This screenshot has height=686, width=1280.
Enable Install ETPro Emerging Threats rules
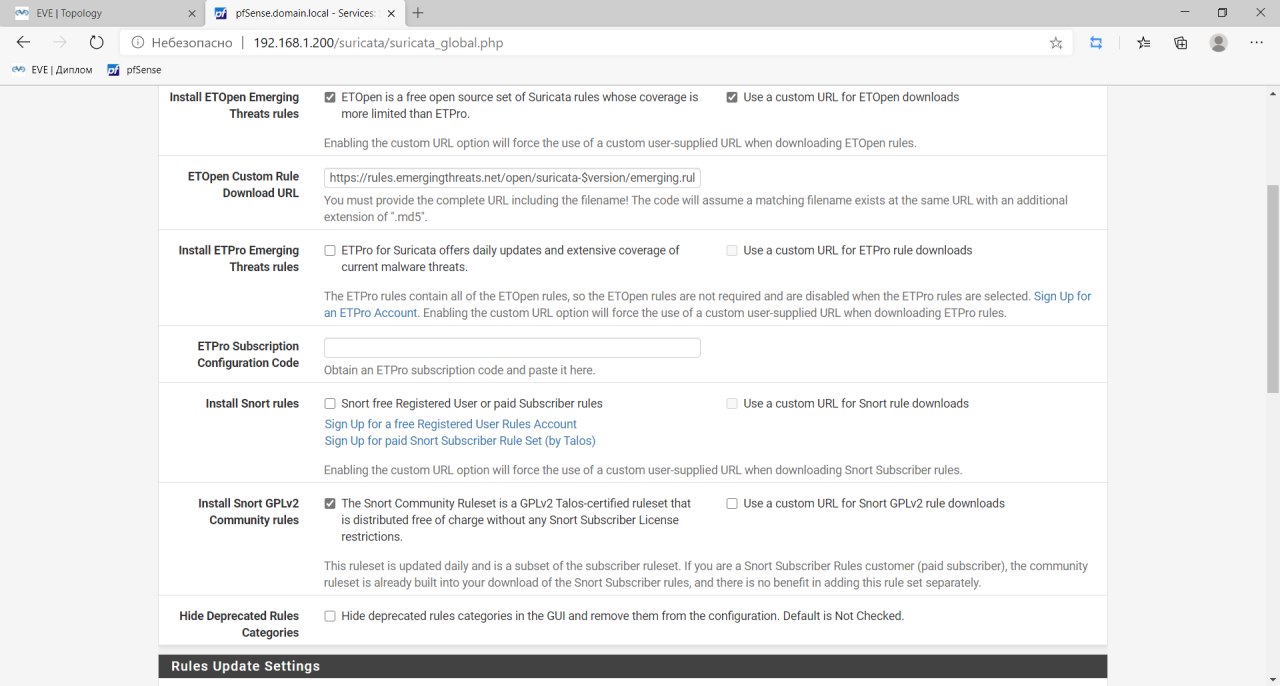pyautogui.click(x=330, y=251)
